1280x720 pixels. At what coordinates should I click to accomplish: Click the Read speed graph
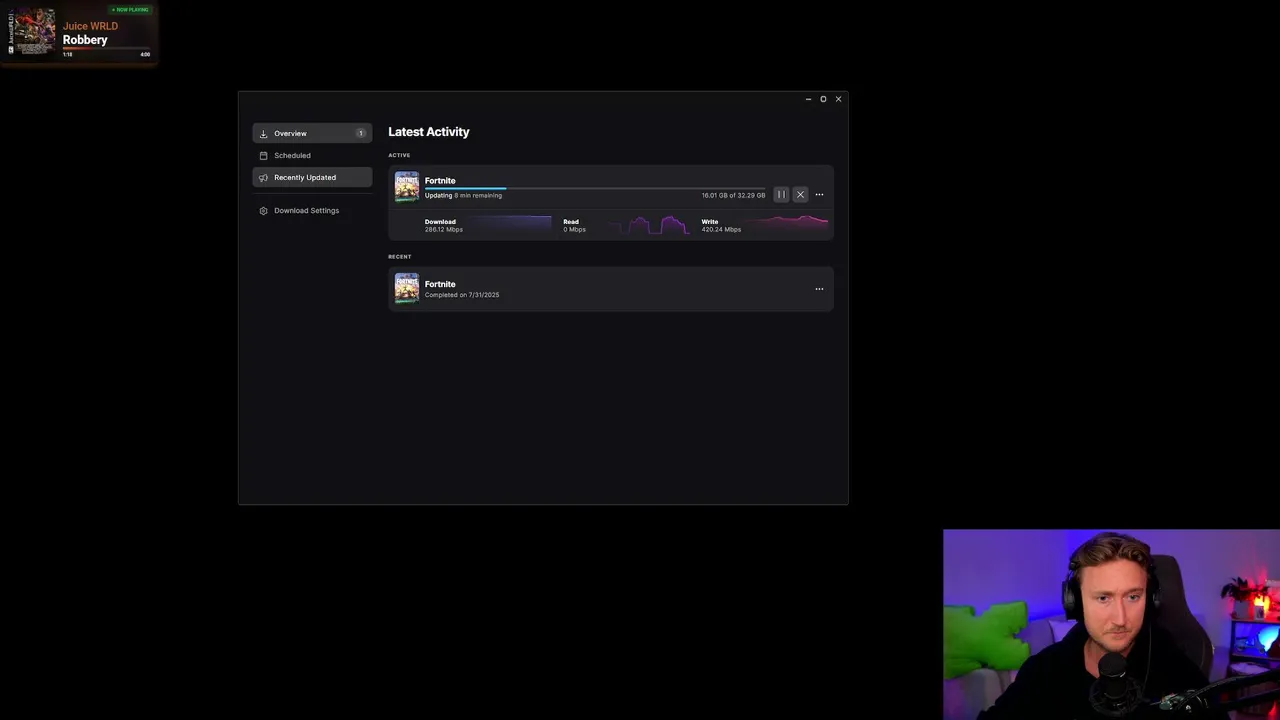[x=648, y=225]
